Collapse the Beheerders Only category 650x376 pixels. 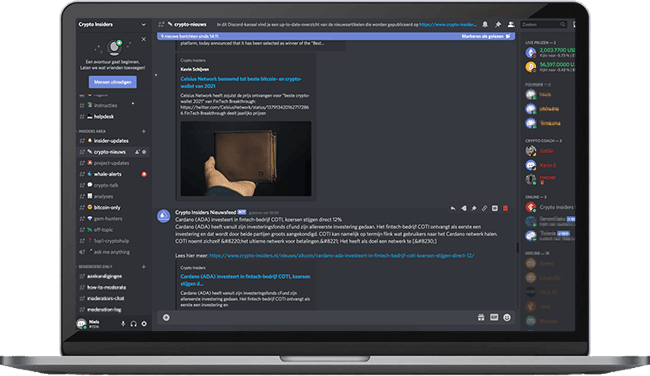pyautogui.click(x=95, y=267)
